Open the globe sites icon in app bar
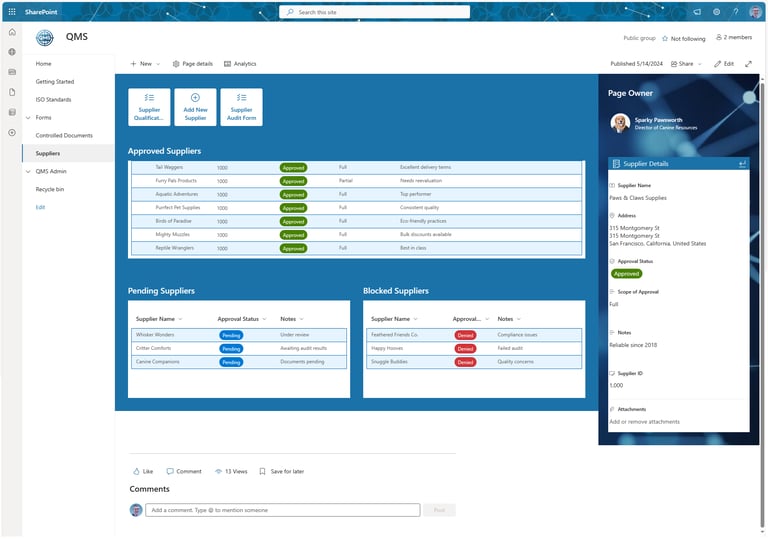 click(12, 52)
